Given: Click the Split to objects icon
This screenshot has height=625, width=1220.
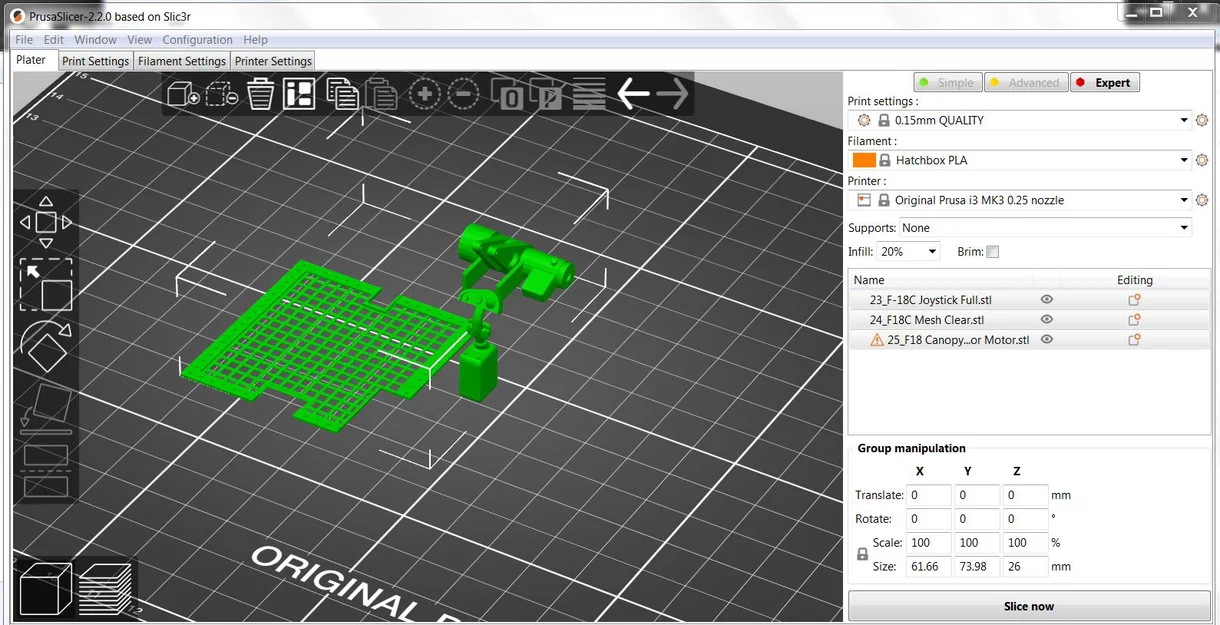Looking at the screenshot, I should 508,95.
